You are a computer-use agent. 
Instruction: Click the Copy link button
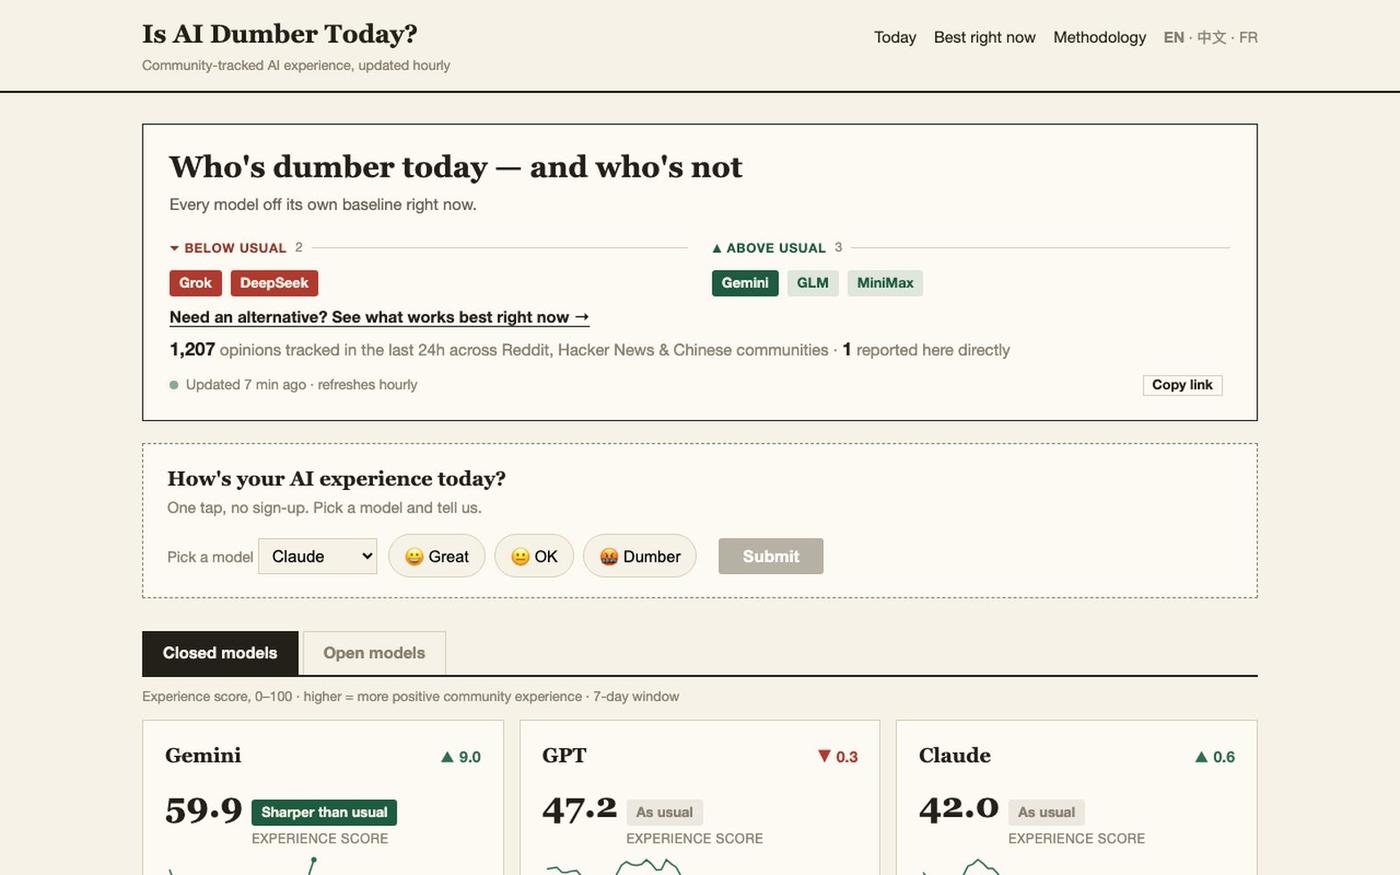pyautogui.click(x=1182, y=385)
